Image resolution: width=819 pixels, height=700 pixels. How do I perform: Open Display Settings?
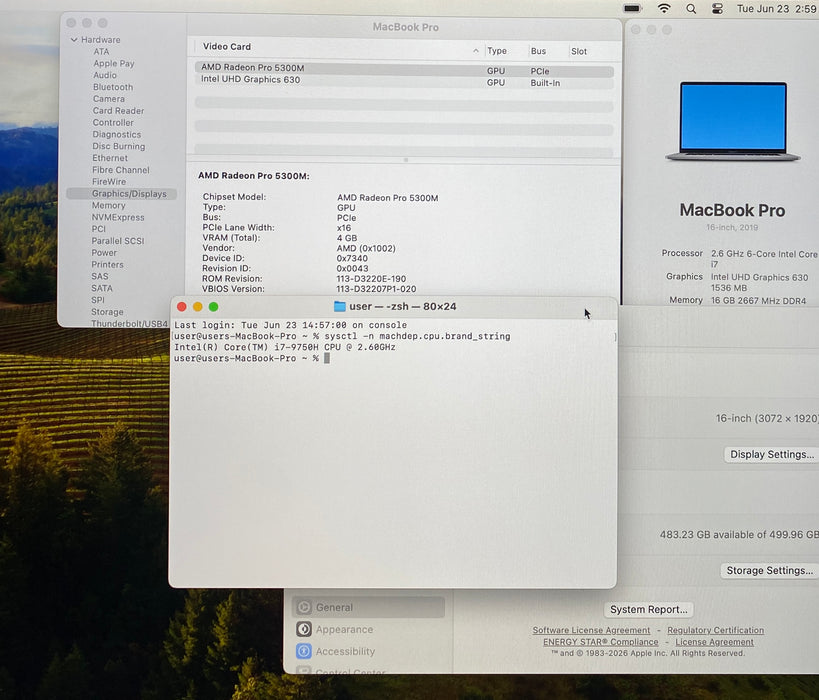(771, 454)
